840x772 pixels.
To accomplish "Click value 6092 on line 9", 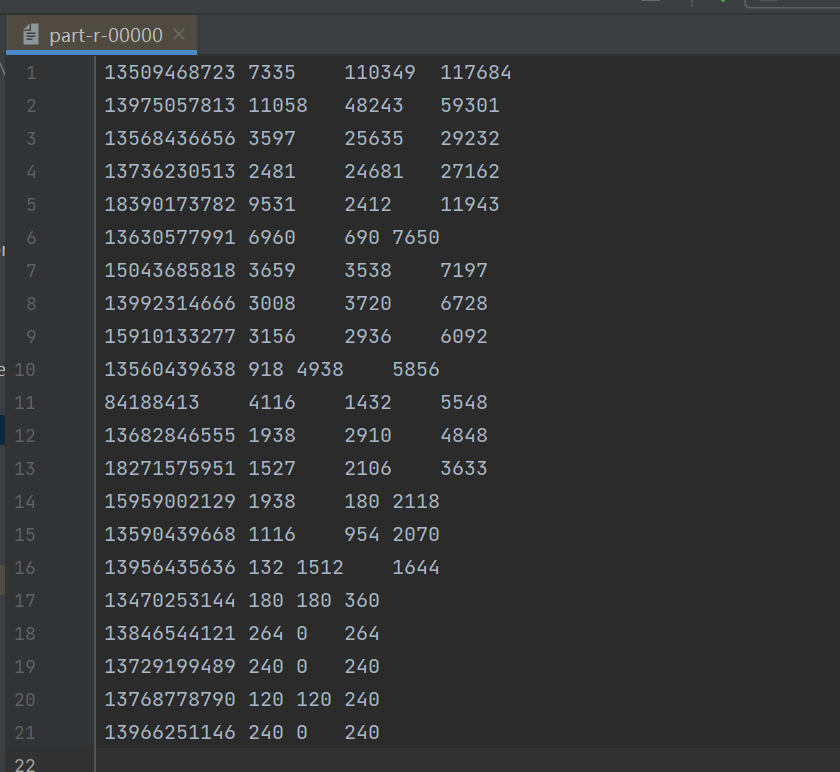I will pyautogui.click(x=464, y=336).
